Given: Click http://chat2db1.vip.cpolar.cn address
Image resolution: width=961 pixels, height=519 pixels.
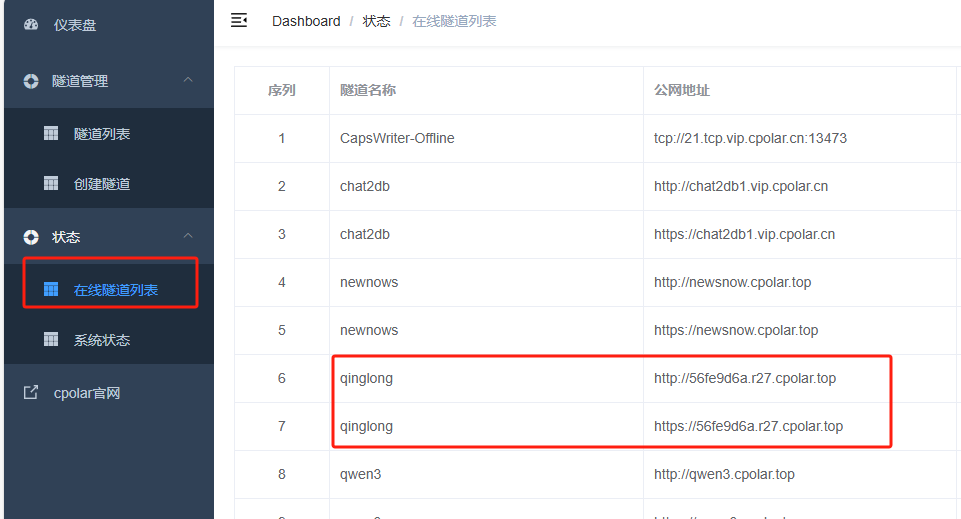Looking at the screenshot, I should [741, 186].
